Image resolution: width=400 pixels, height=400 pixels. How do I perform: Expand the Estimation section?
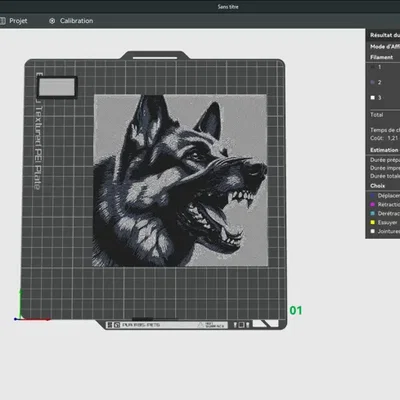(x=384, y=150)
